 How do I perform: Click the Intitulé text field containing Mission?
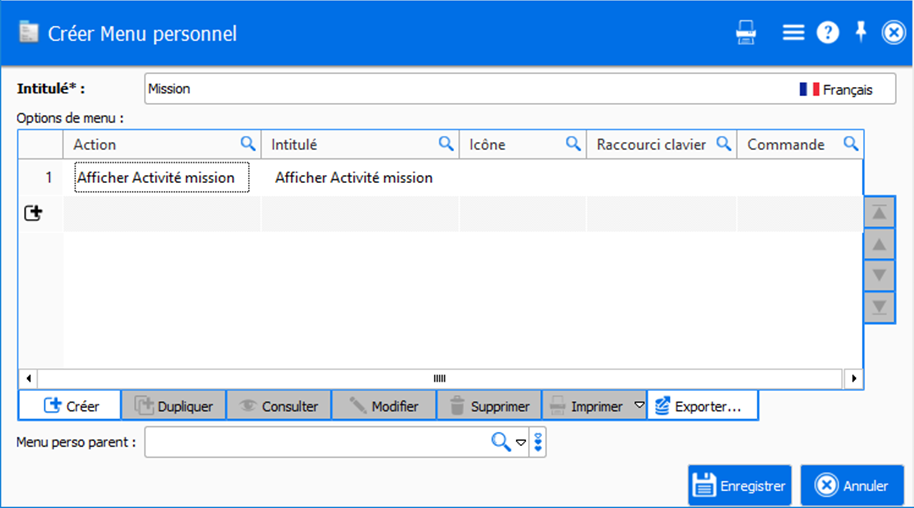[x=460, y=89]
